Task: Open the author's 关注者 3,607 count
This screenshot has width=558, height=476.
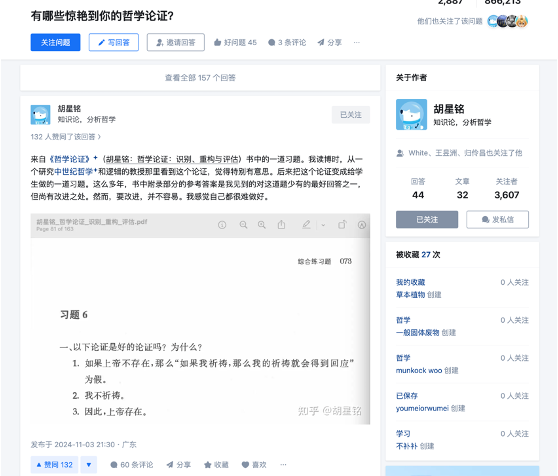Action: (x=506, y=189)
